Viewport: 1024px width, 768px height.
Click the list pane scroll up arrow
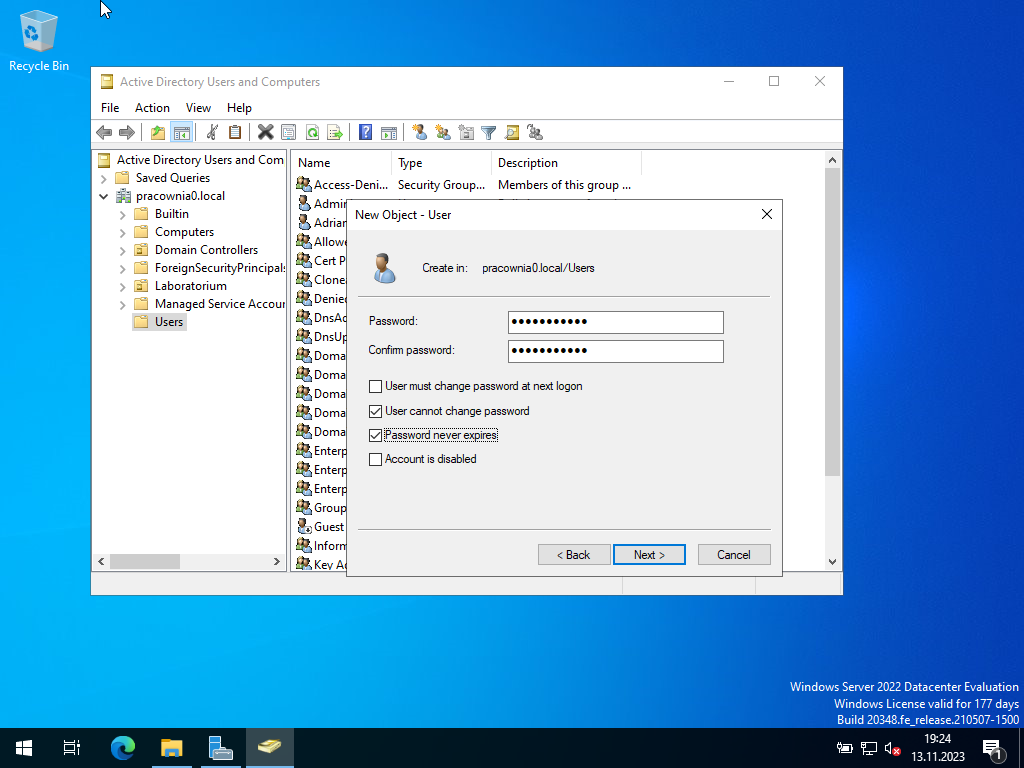coord(832,160)
